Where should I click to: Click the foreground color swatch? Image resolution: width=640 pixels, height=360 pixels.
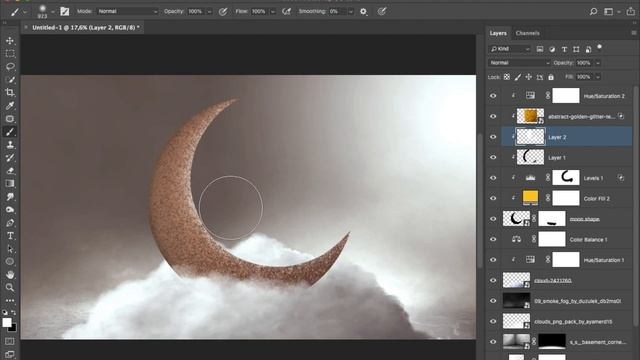click(7, 322)
